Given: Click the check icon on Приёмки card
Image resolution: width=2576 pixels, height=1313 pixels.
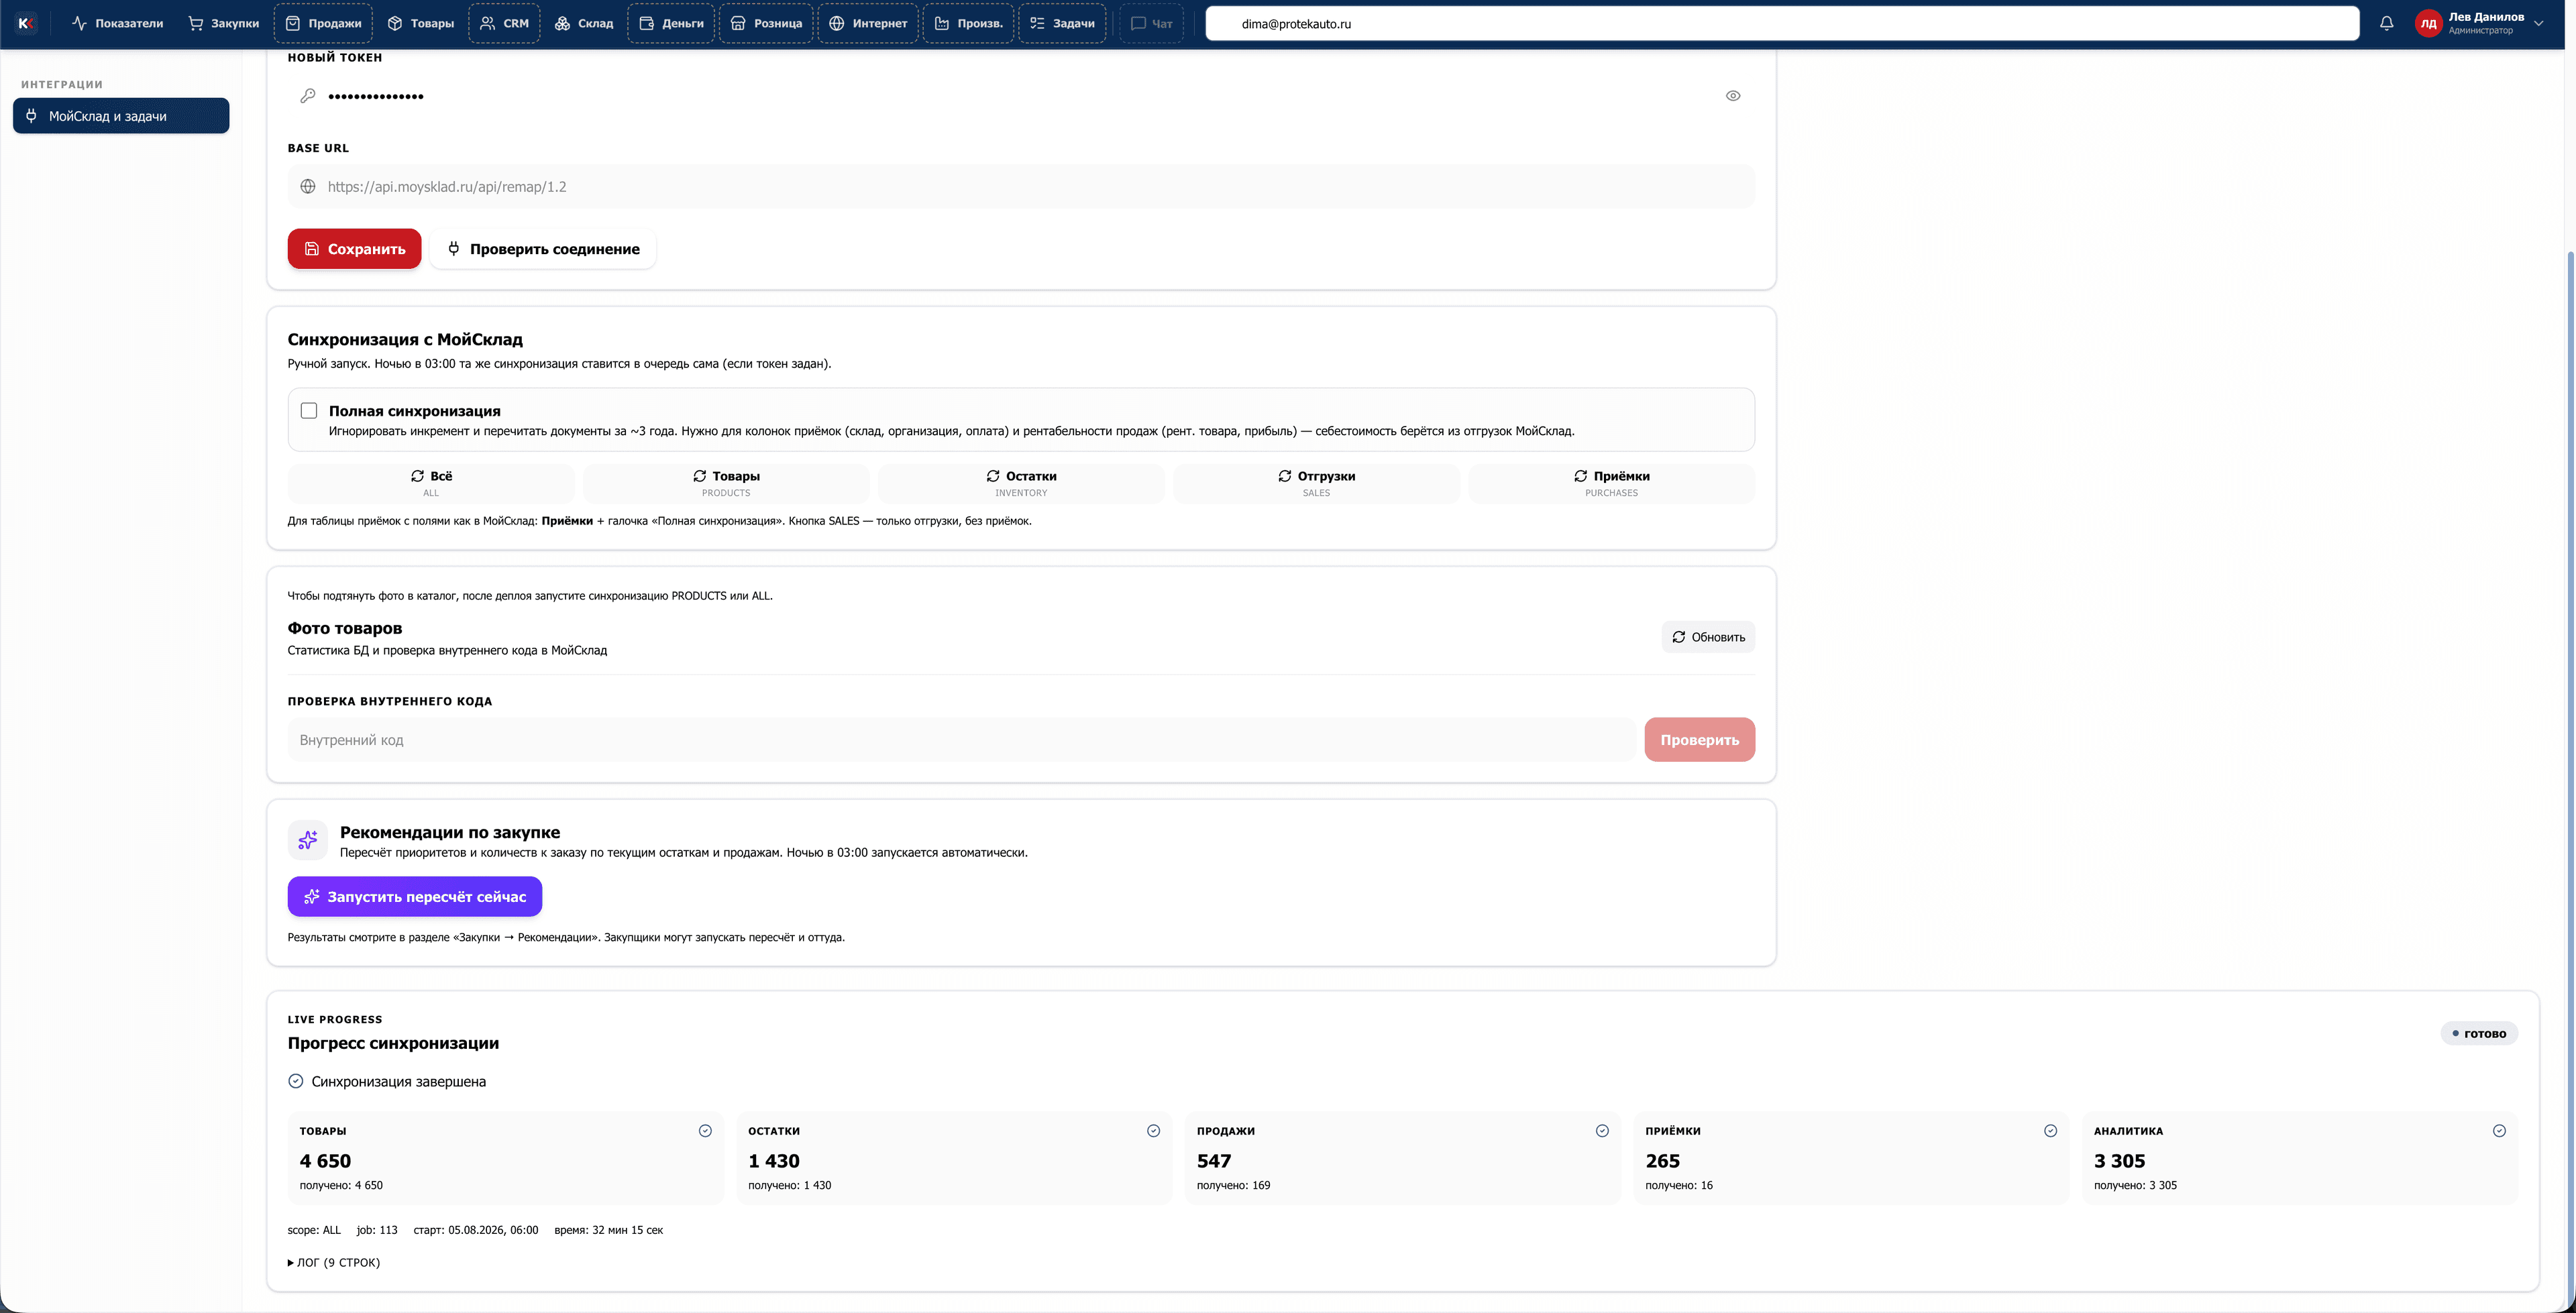Looking at the screenshot, I should point(2050,1131).
